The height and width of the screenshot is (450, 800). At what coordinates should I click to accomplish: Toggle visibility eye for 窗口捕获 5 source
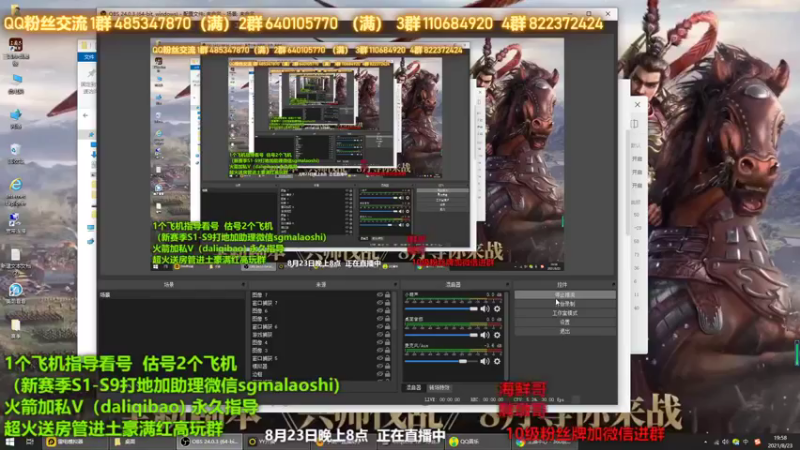click(x=380, y=359)
